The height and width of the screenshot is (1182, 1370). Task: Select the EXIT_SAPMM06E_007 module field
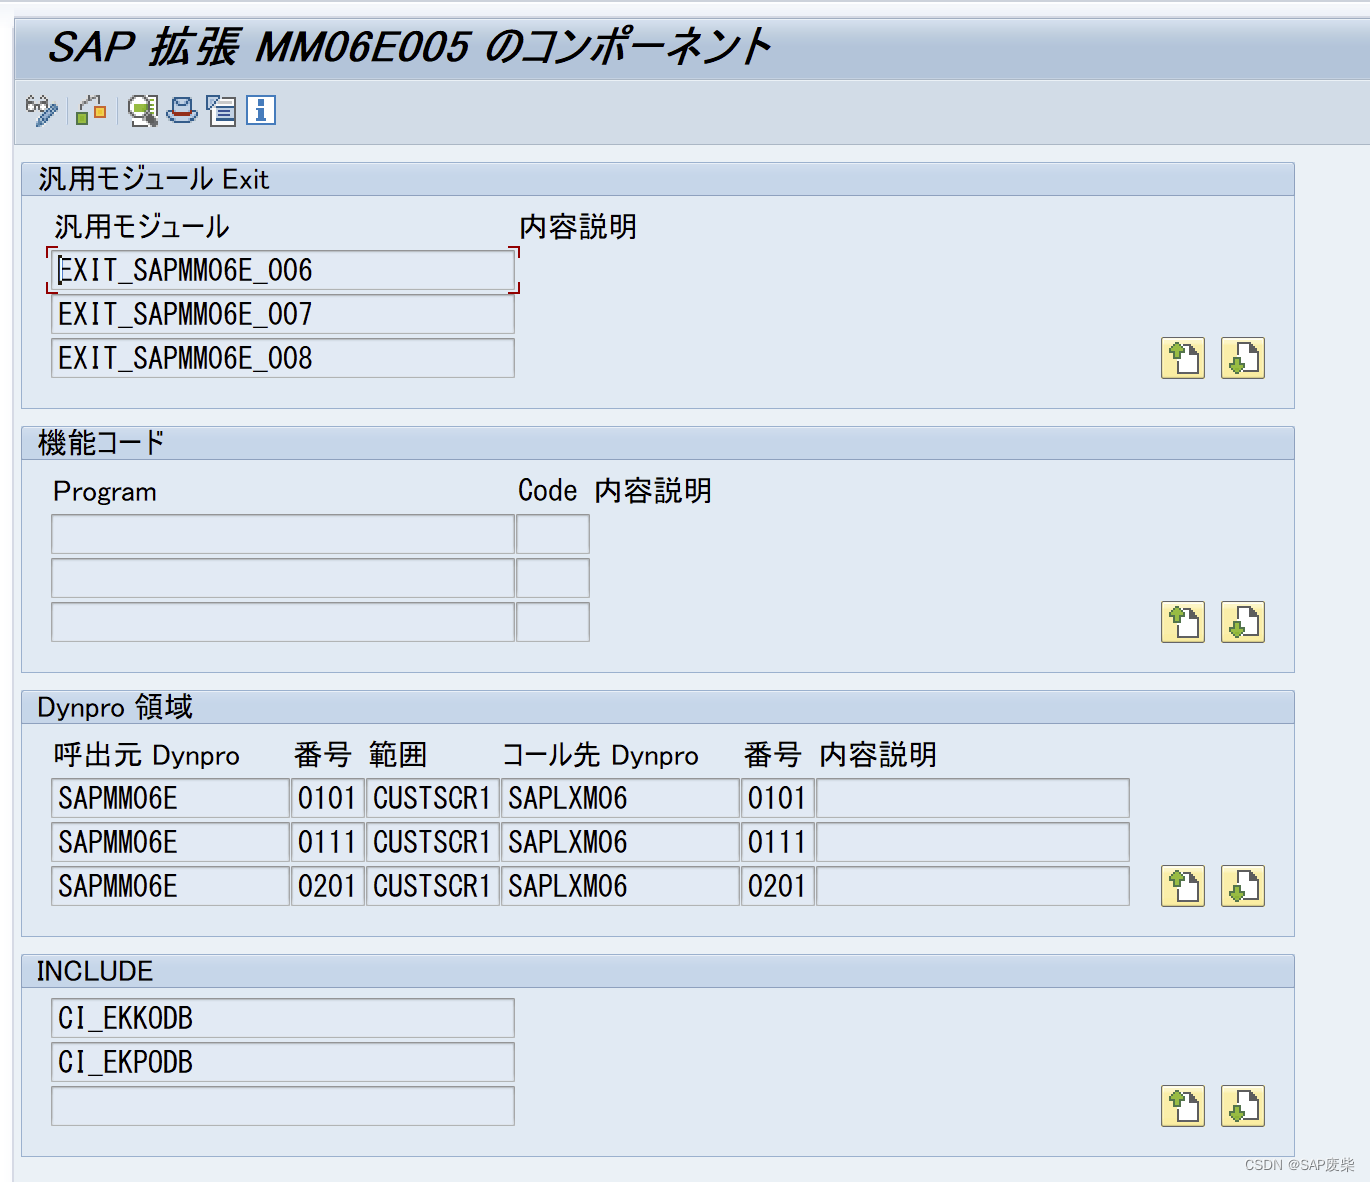(x=283, y=314)
